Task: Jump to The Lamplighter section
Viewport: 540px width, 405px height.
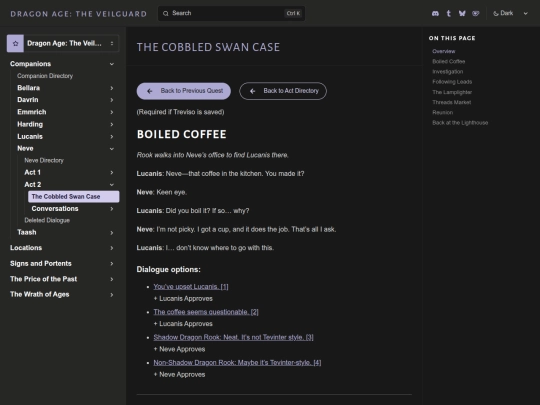Action: [x=452, y=92]
